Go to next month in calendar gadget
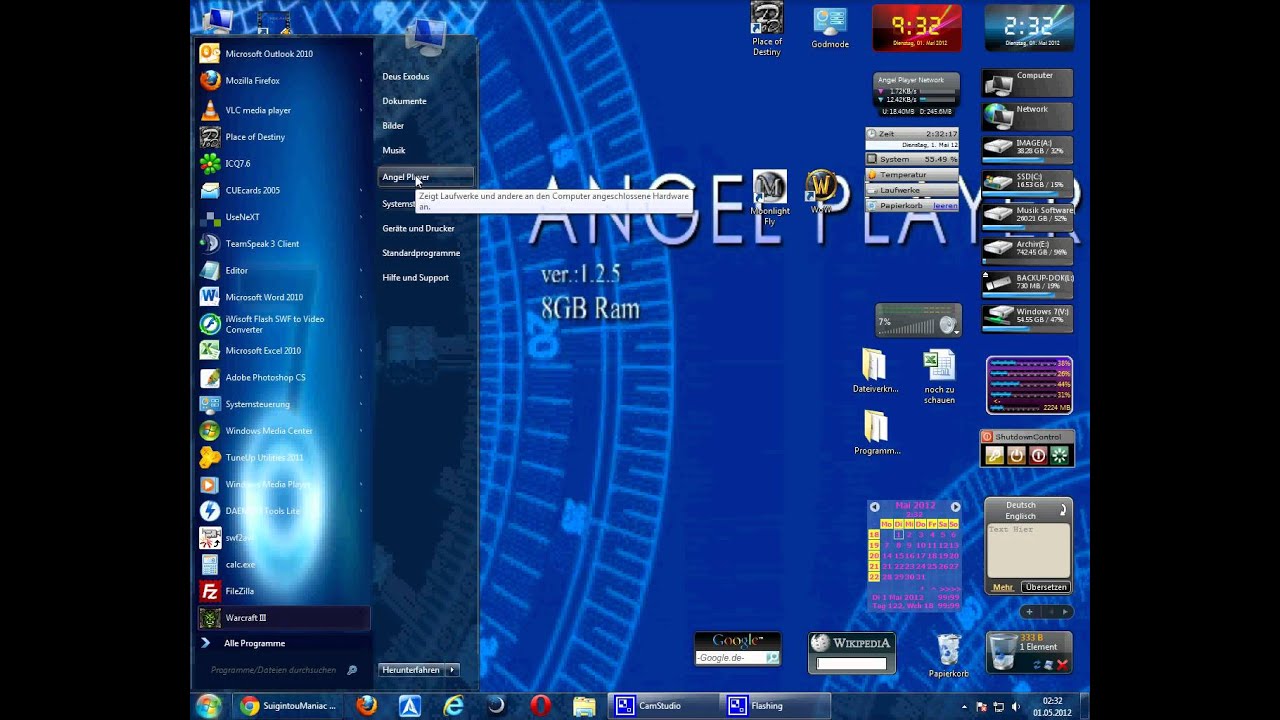The image size is (1280, 720). pos(955,507)
